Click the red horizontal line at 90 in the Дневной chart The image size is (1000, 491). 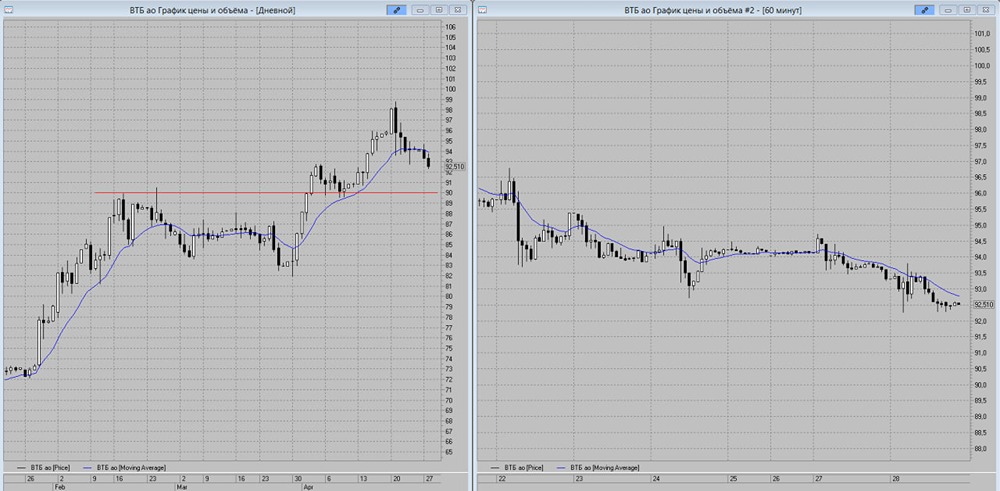tap(265, 193)
